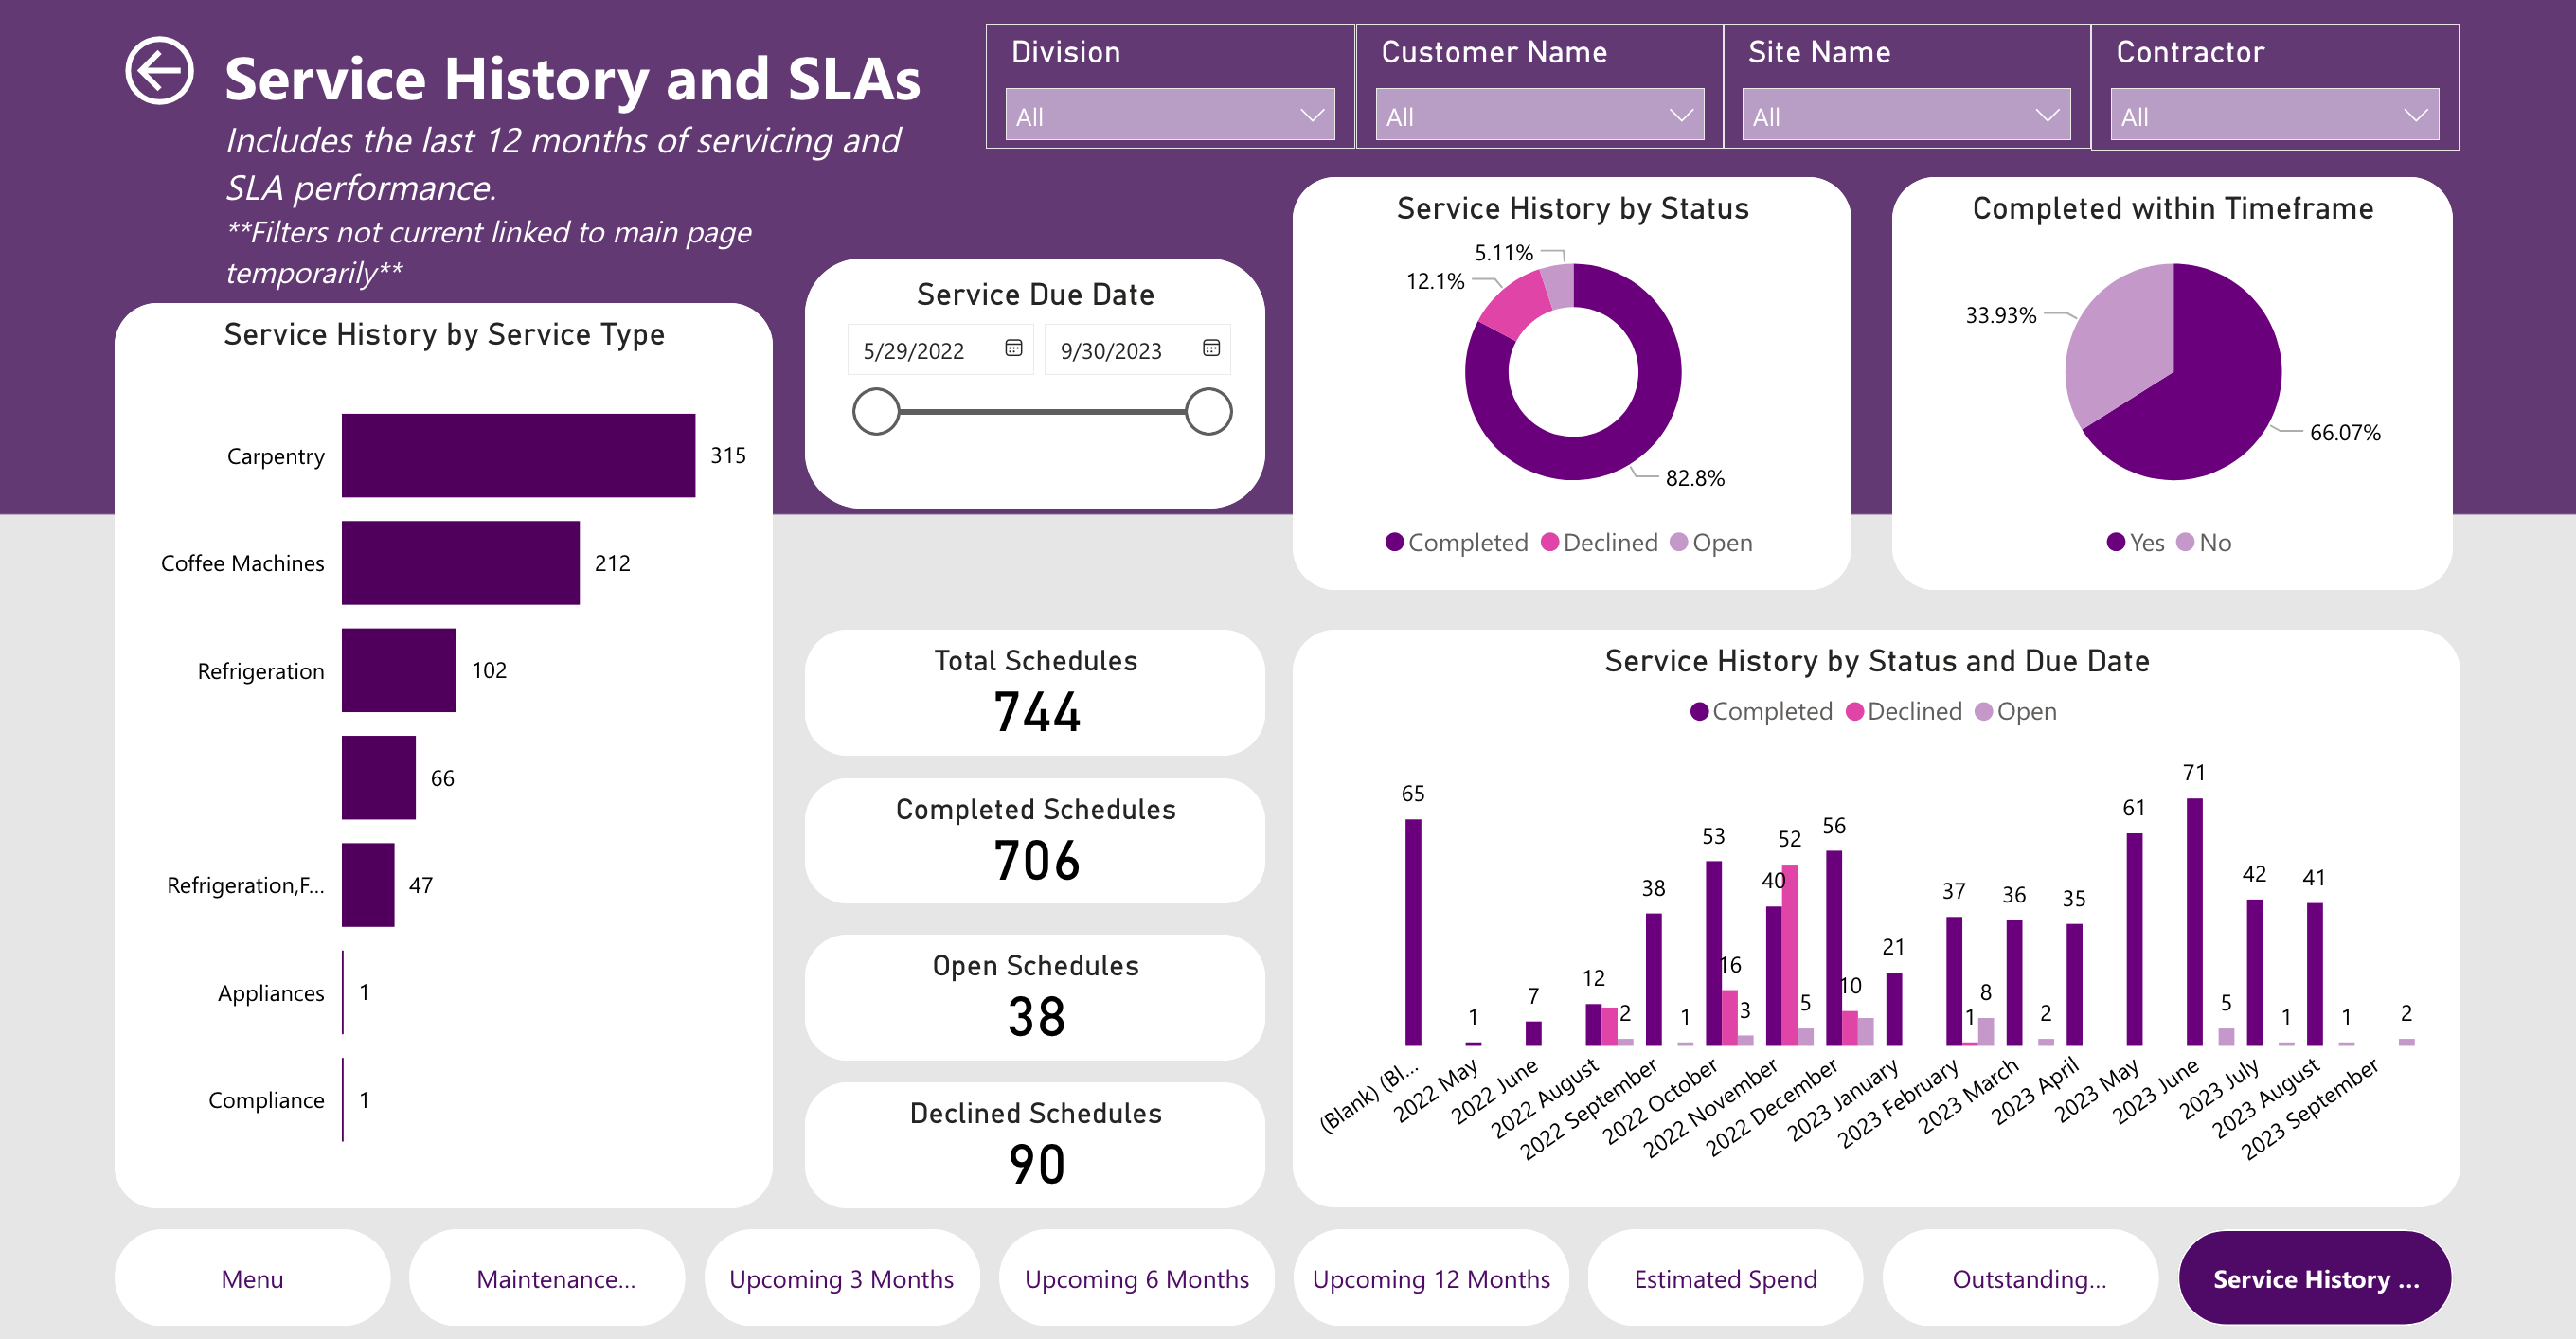Click the left handle of the Service Due Date slider
The height and width of the screenshot is (1339, 2576).
pyautogui.click(x=876, y=410)
